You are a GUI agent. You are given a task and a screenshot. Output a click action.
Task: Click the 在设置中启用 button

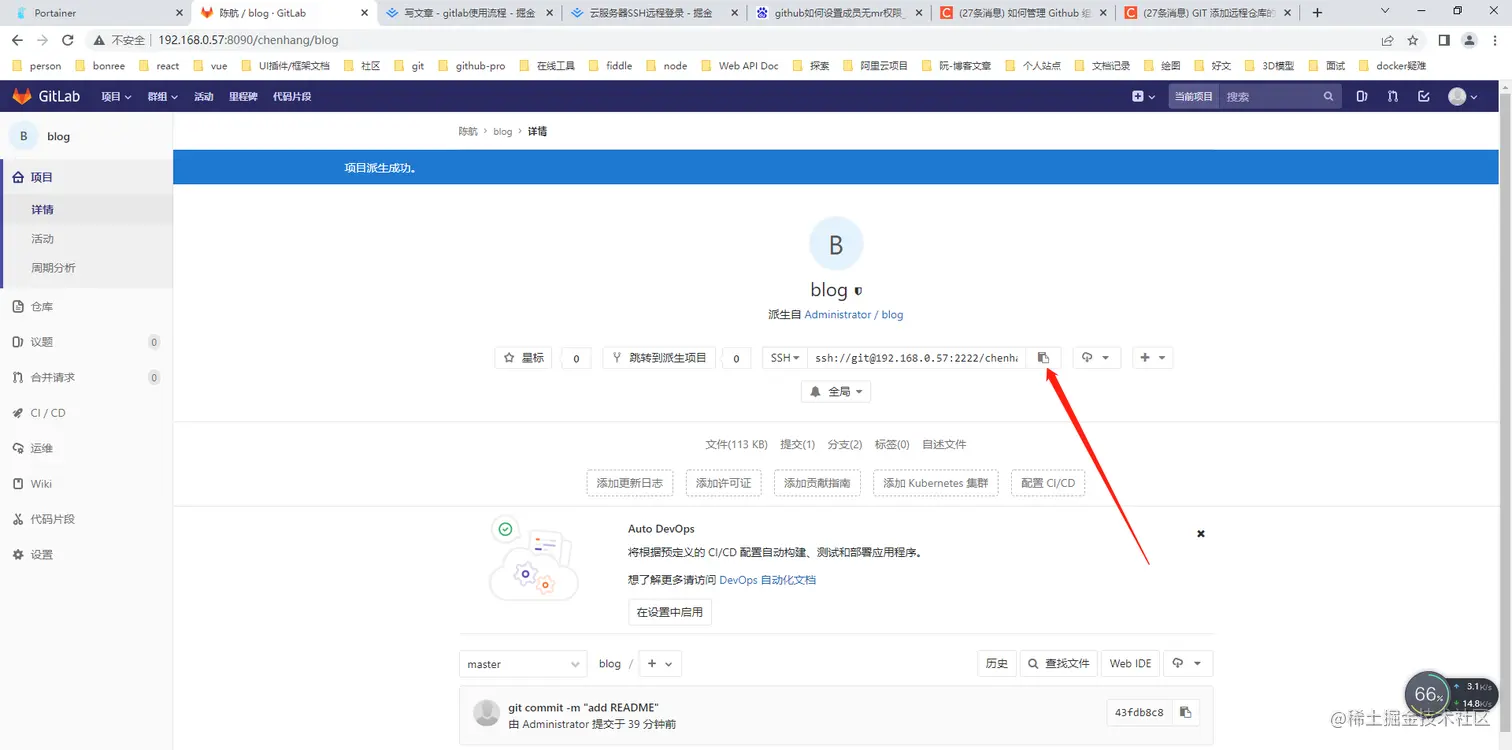point(669,612)
